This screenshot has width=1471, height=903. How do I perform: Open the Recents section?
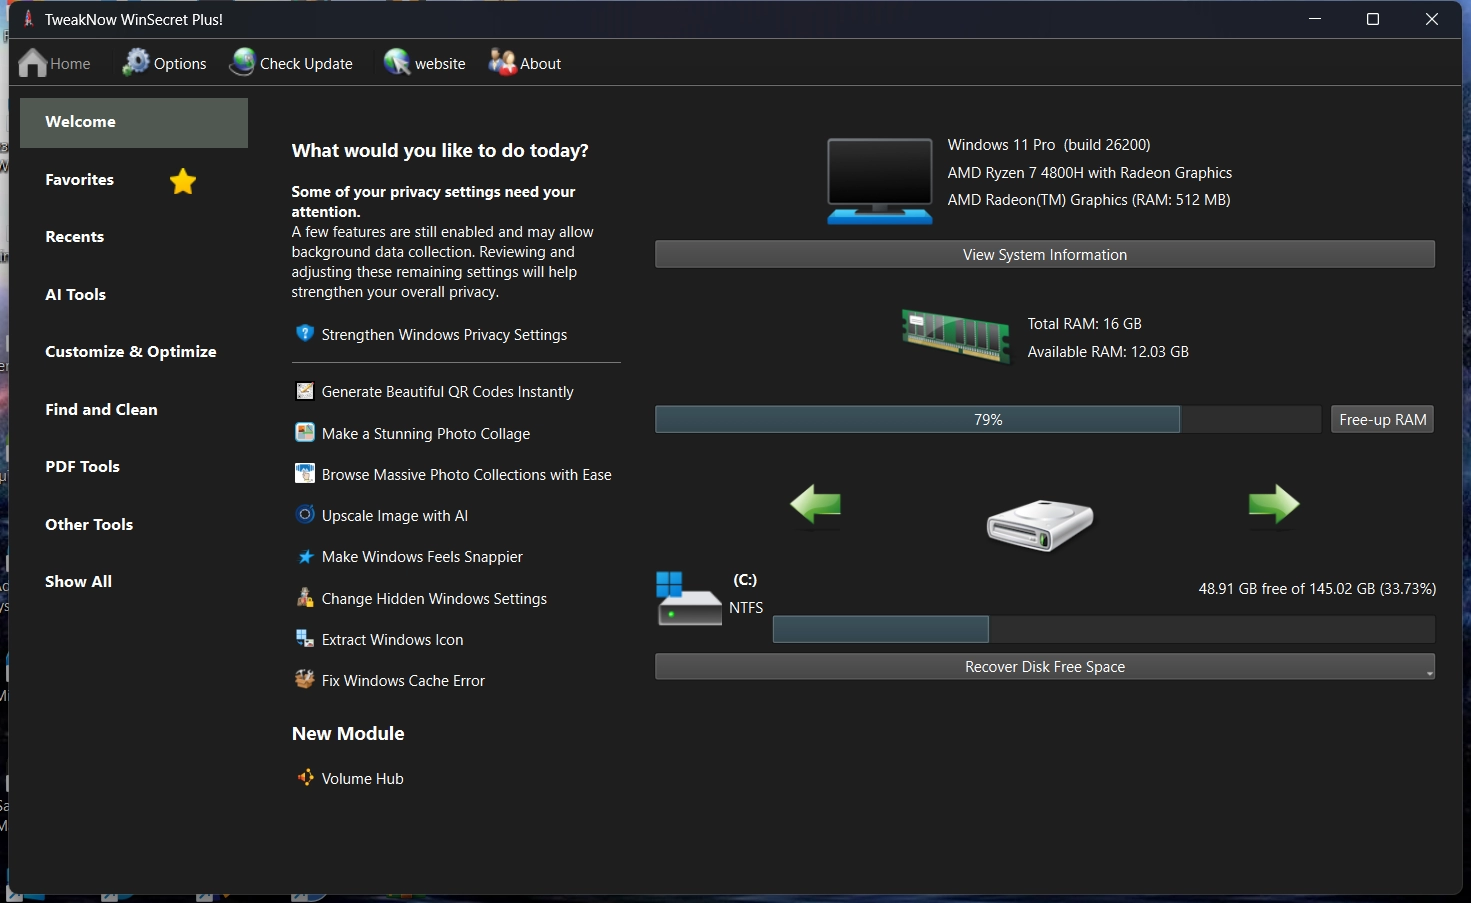[74, 237]
